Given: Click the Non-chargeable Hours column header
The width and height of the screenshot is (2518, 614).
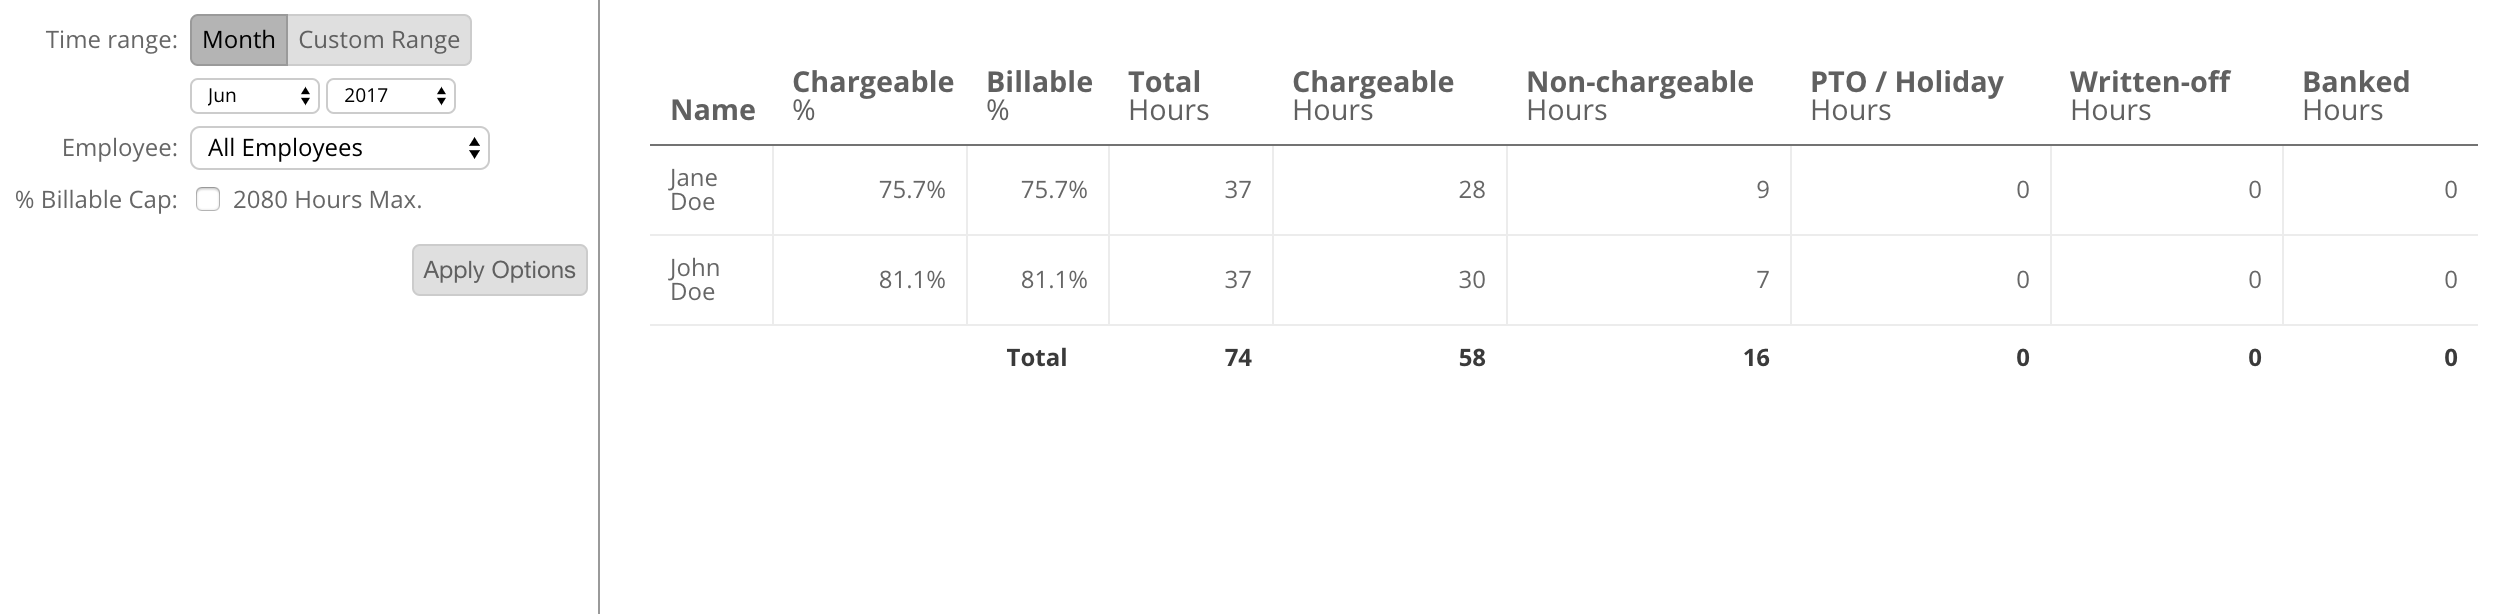Looking at the screenshot, I should click(x=1640, y=96).
